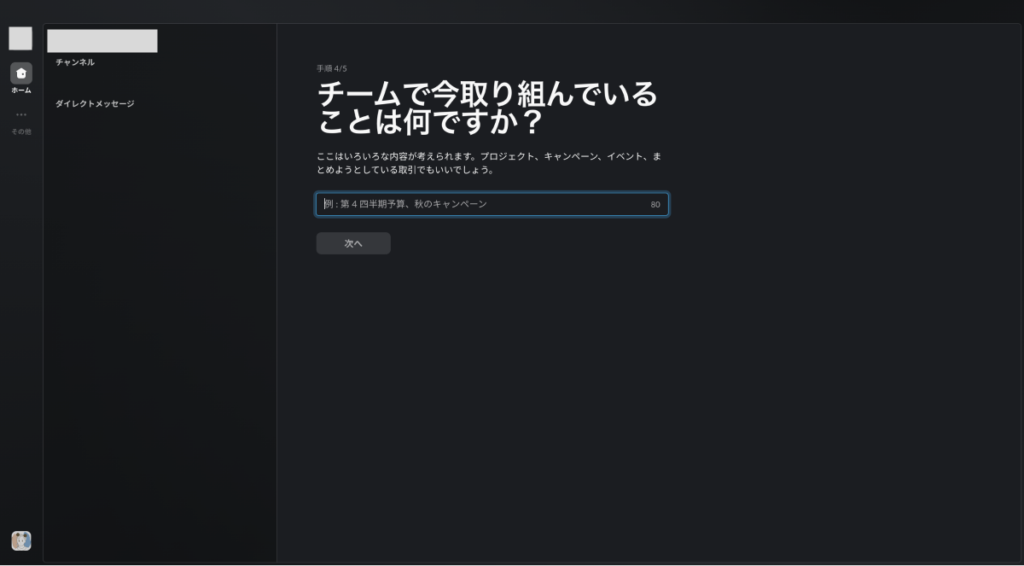Click the 手順 4/5 step indicator
The width and height of the screenshot is (1024, 566).
click(x=332, y=69)
